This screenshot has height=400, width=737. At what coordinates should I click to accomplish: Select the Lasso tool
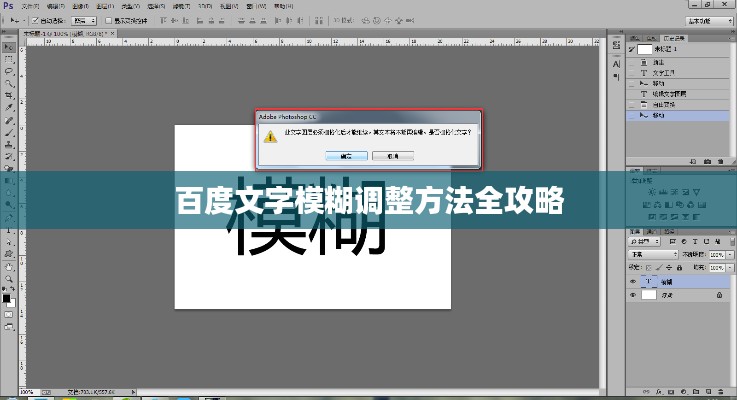9,71
